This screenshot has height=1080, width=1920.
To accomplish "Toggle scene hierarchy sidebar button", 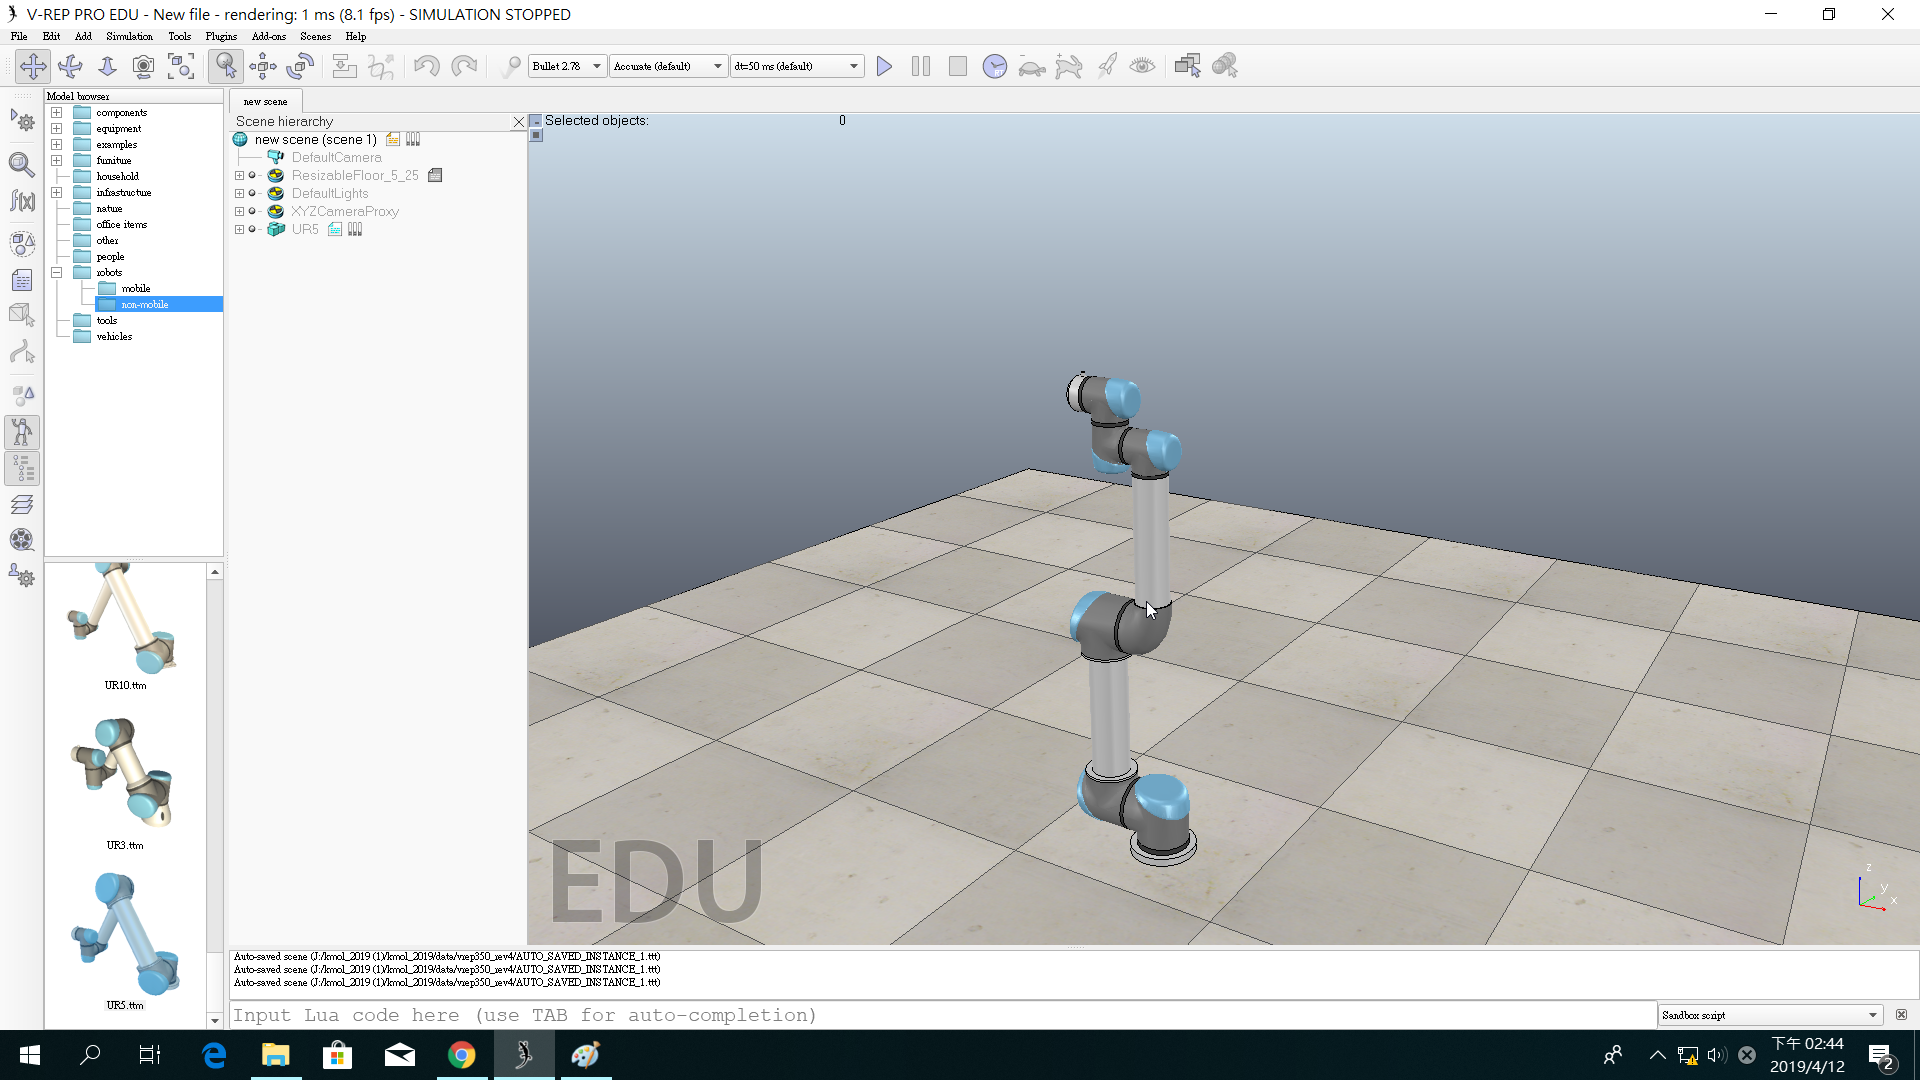I will tap(22, 468).
